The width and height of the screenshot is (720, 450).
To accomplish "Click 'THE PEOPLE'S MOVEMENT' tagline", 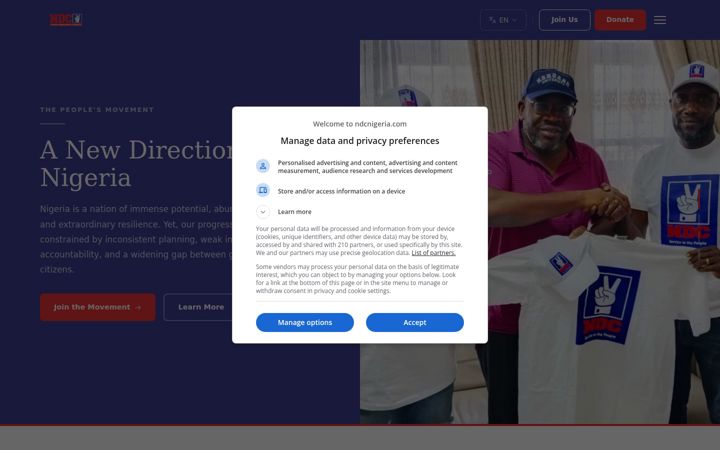I will 97,110.
